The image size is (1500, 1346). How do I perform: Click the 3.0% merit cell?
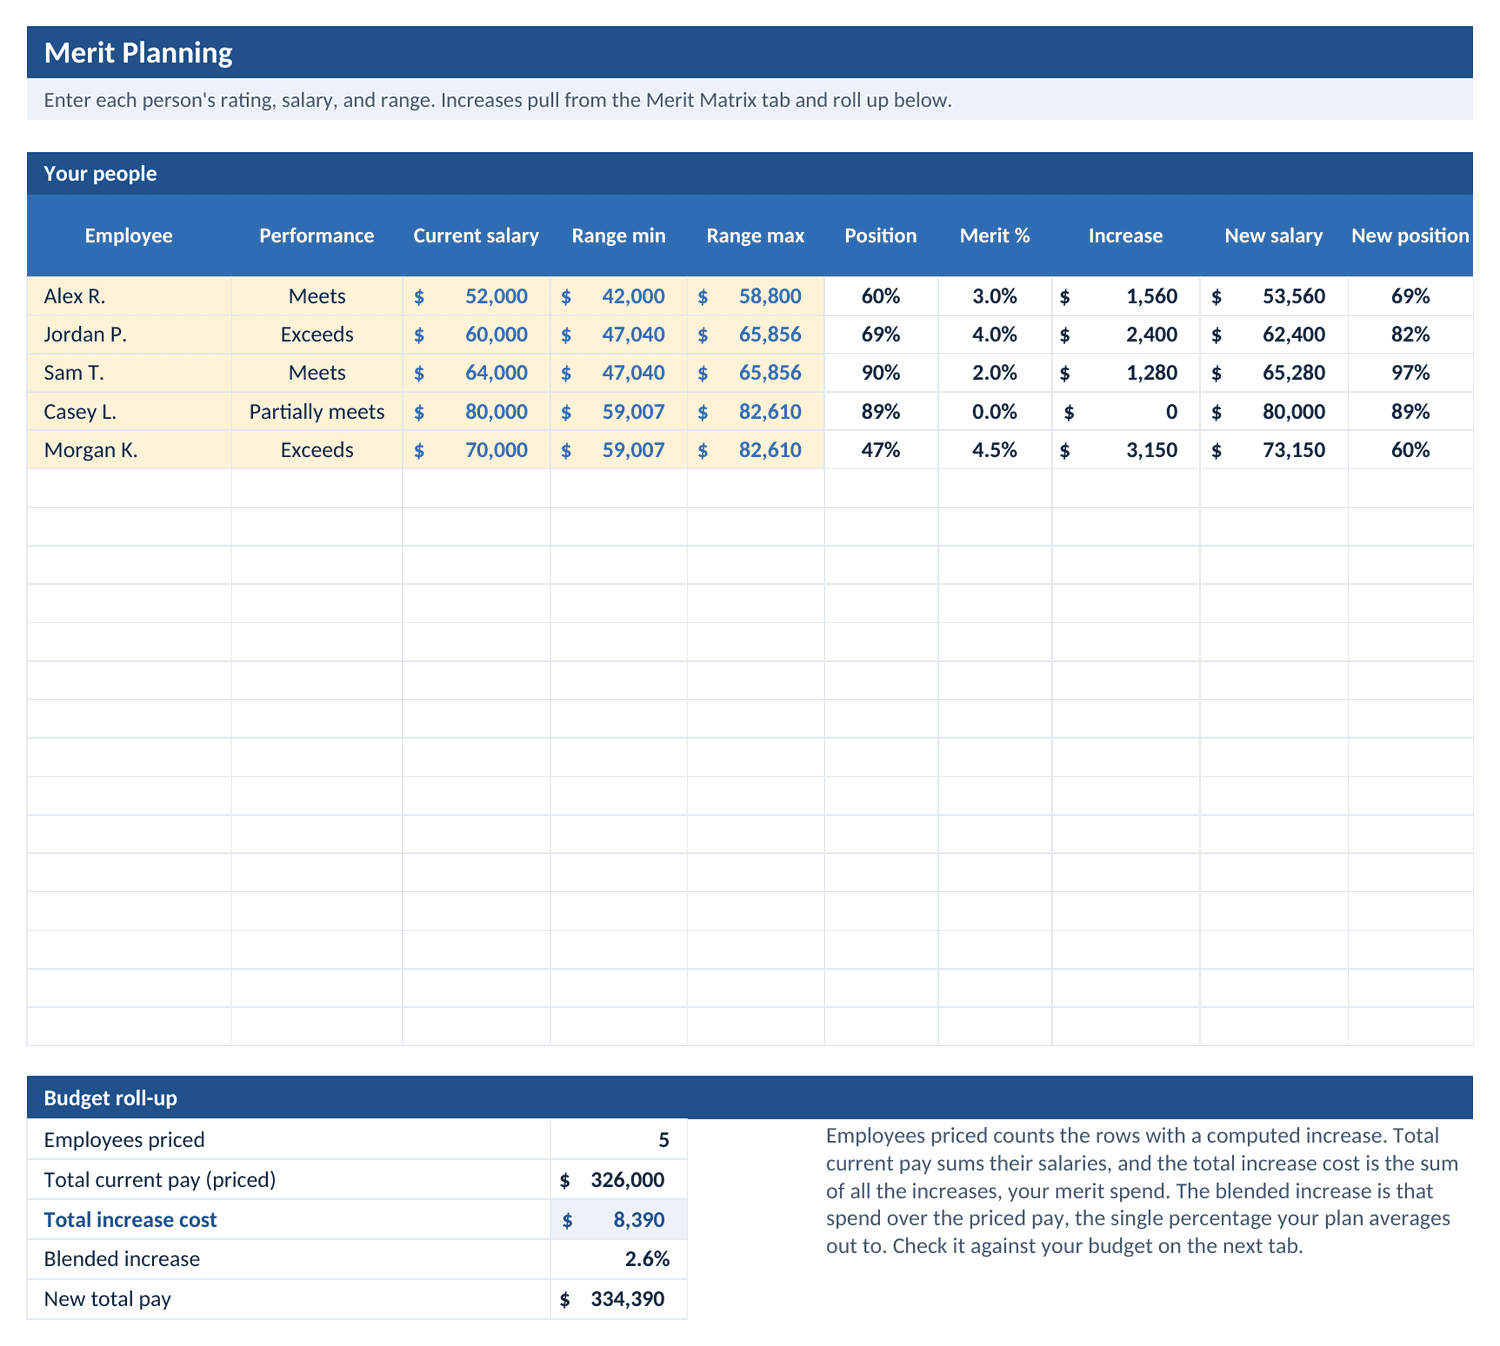[x=995, y=296]
